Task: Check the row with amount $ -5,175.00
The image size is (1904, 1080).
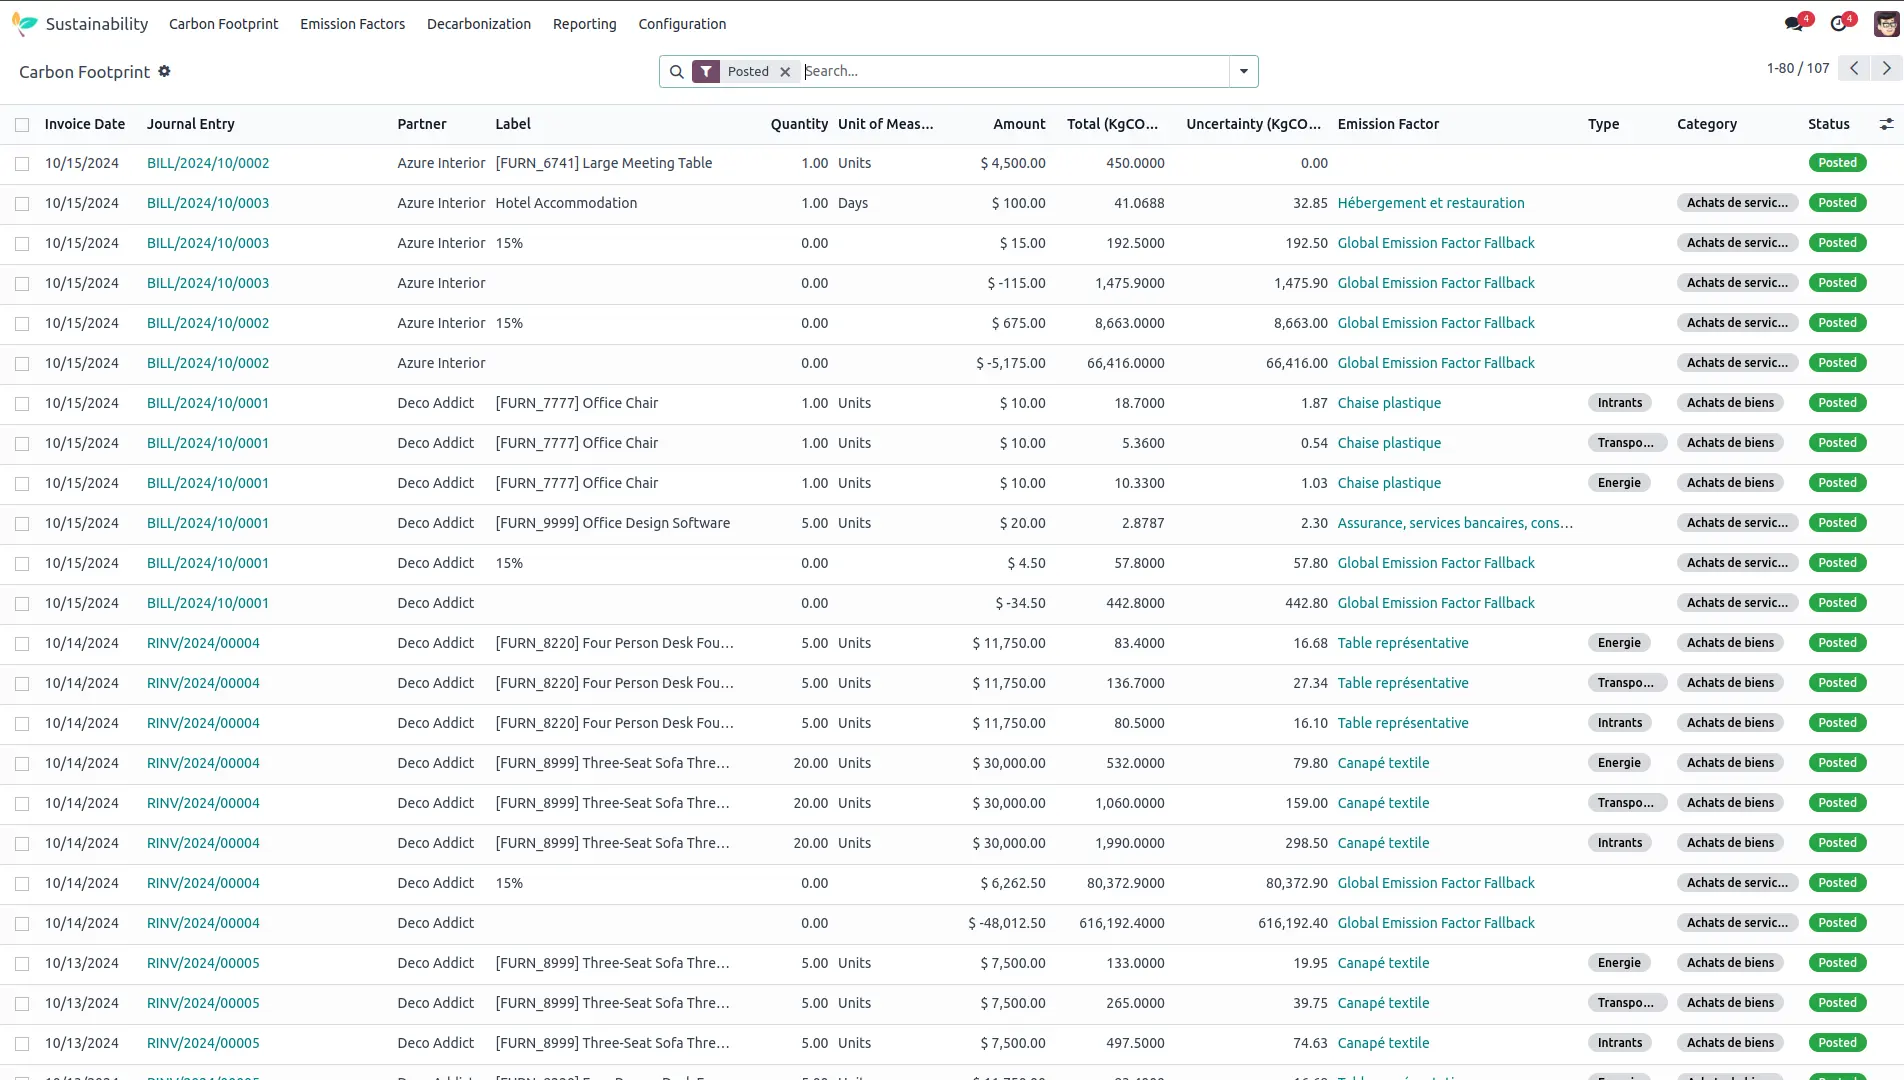Action: (22, 364)
